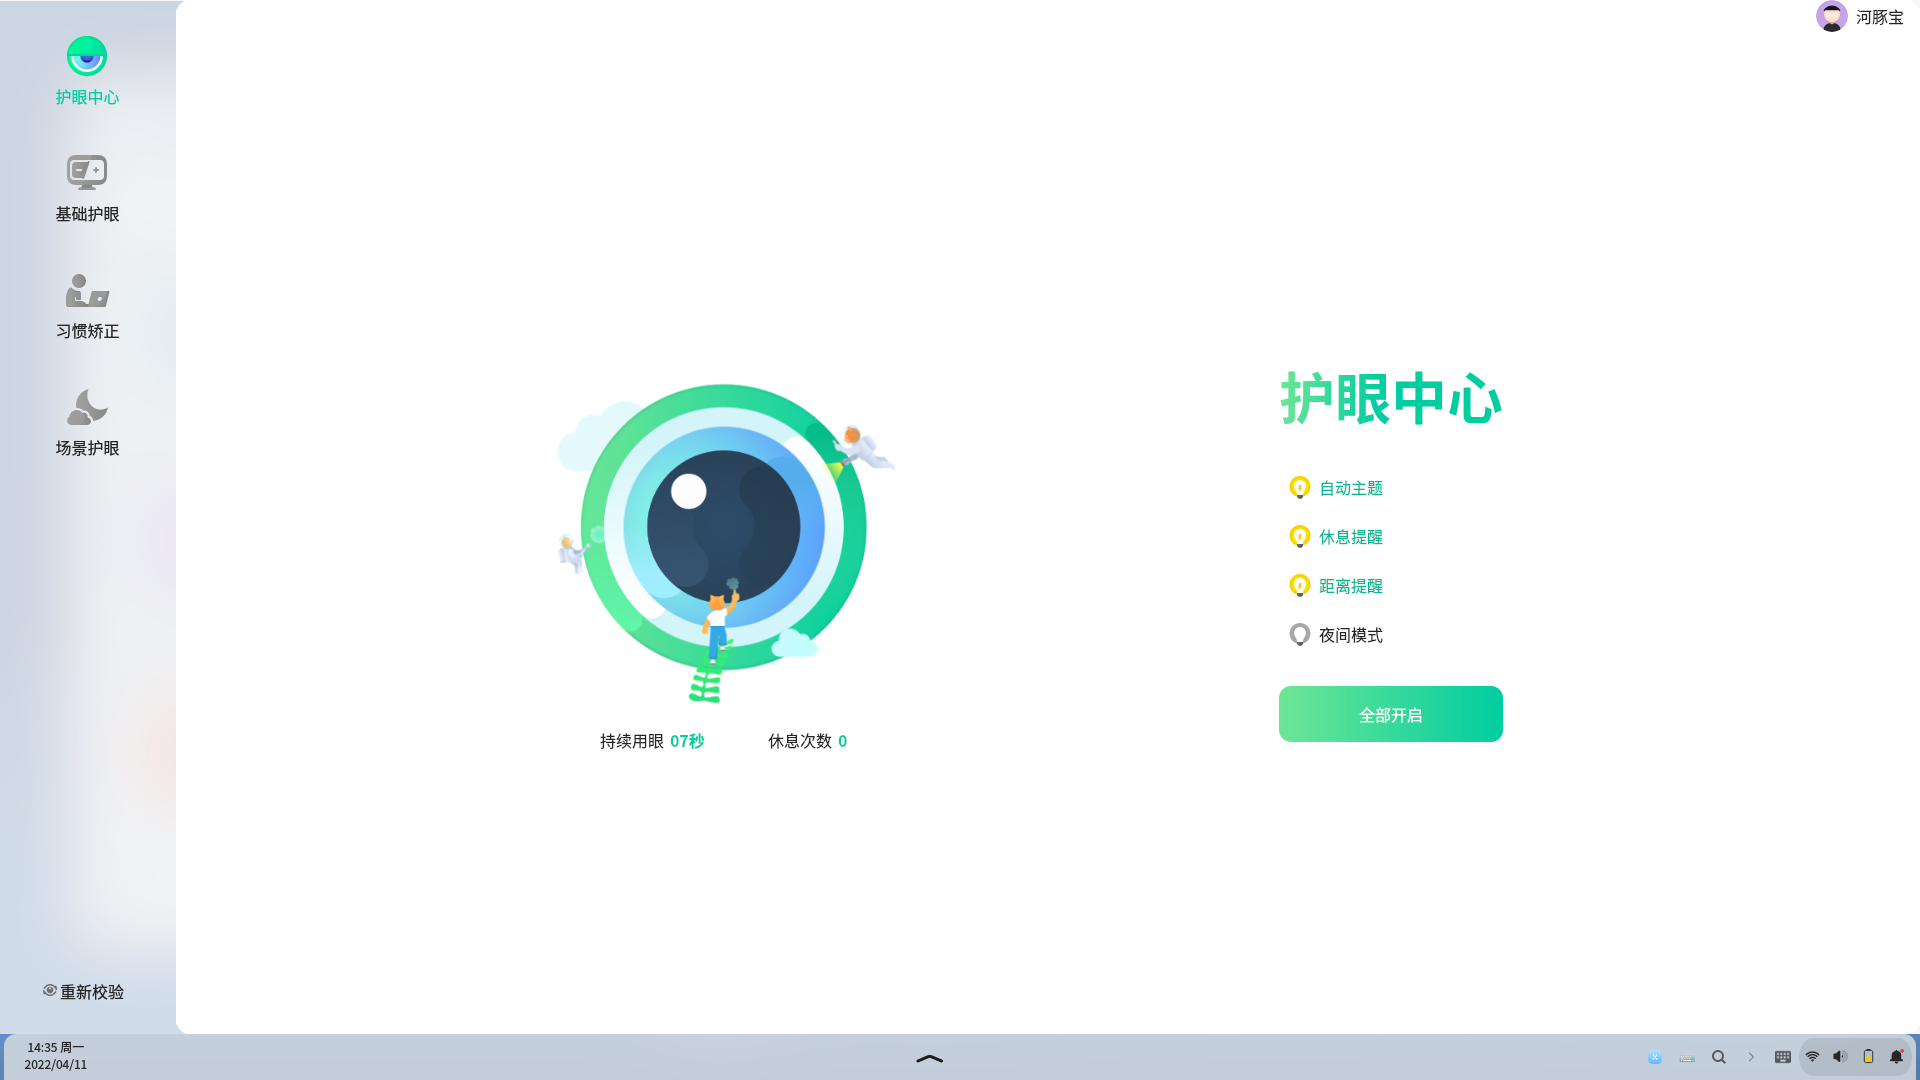The height and width of the screenshot is (1080, 1920).
Task: Open taskbar search magnifier
Action: point(1719,1057)
